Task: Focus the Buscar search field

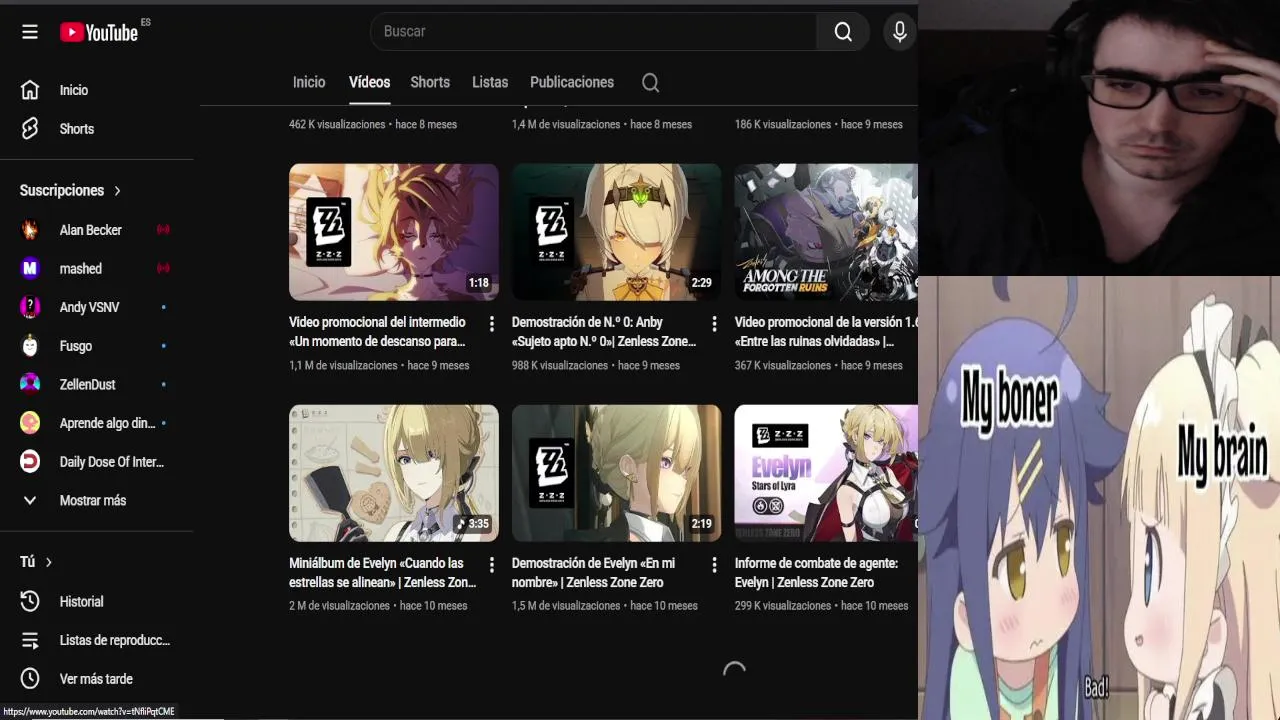Action: point(593,32)
